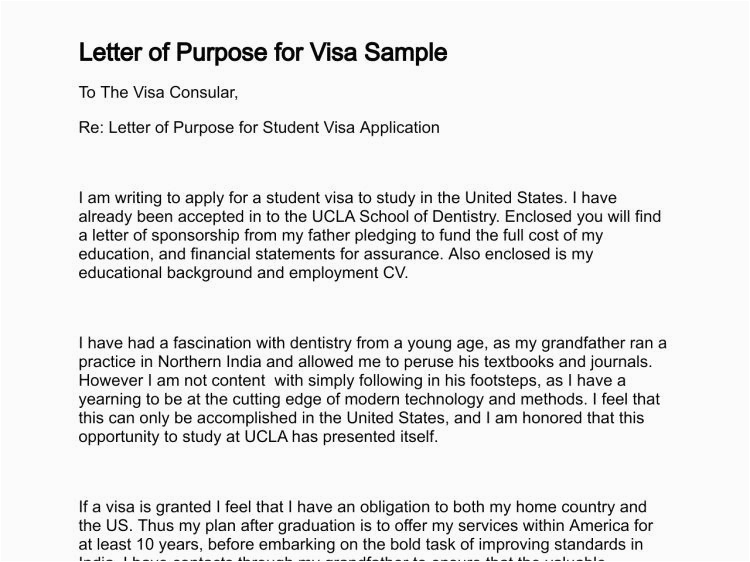Click the line starting 'However I am not content'
This screenshot has height=562, width=750.
[352, 381]
